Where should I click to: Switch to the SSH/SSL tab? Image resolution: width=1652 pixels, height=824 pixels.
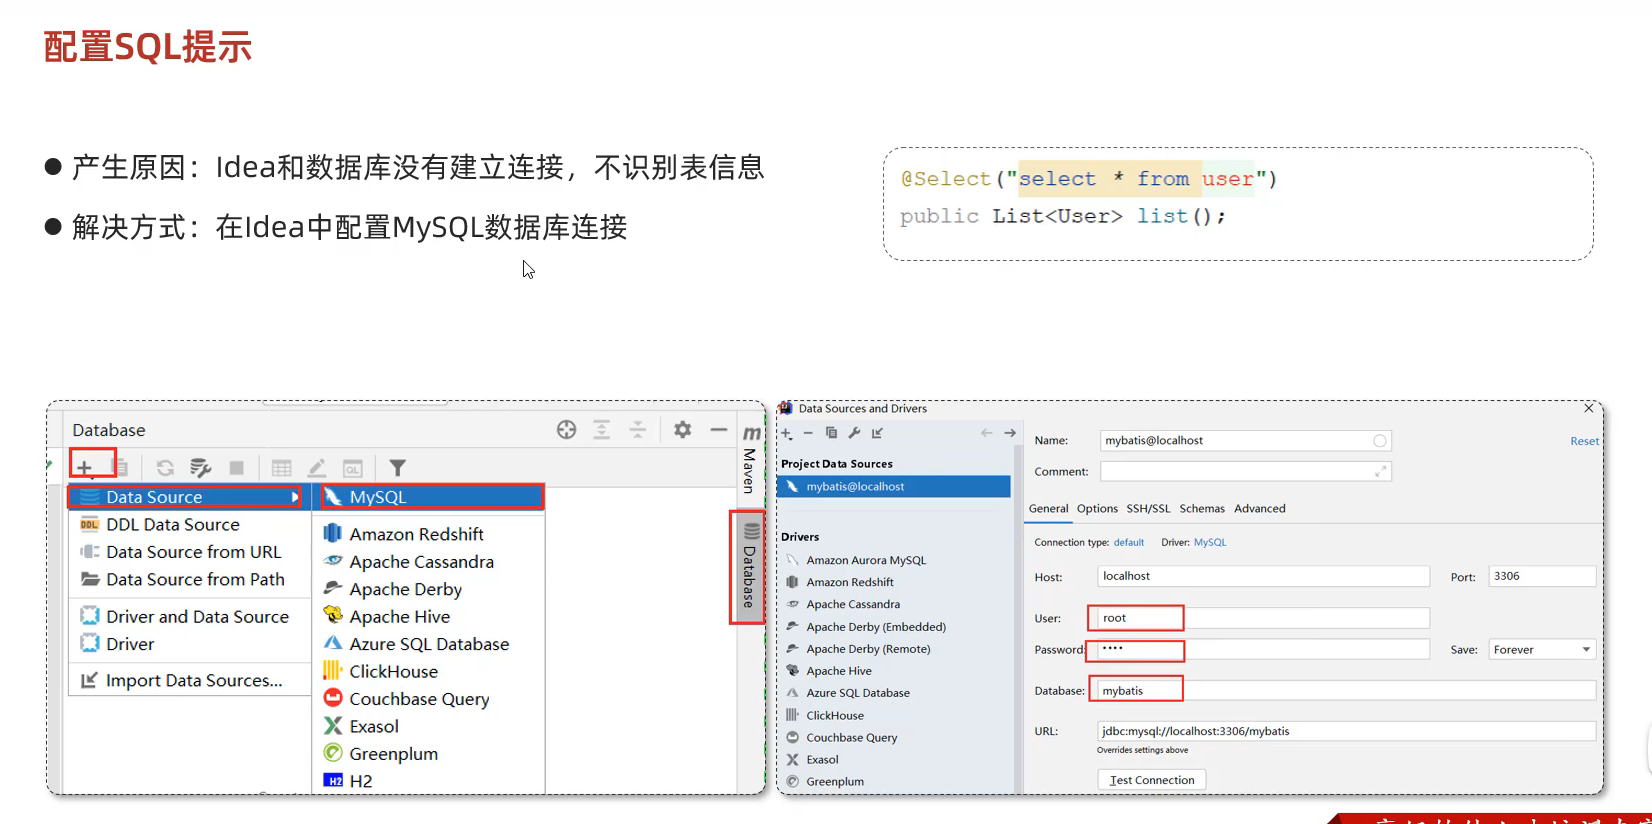pos(1147,509)
